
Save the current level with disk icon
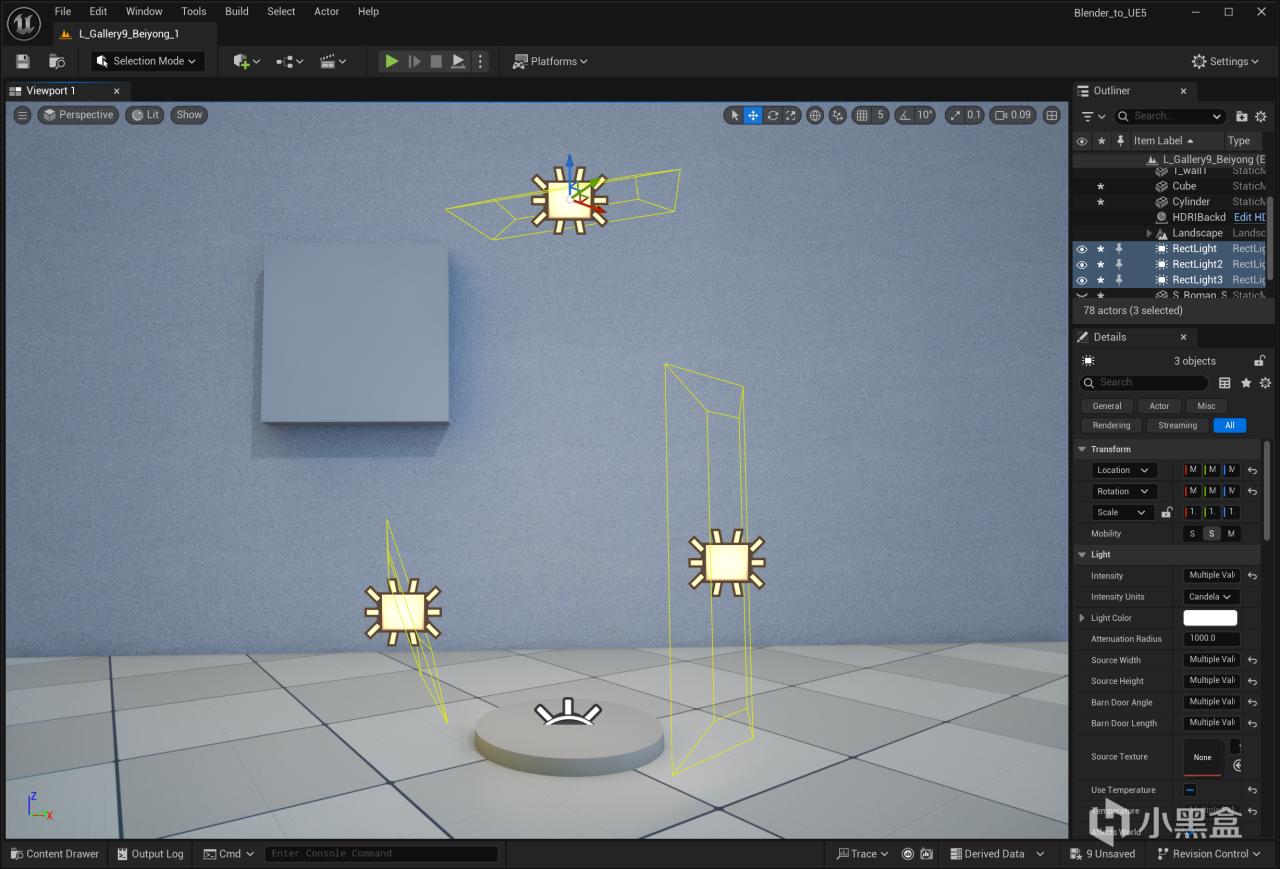[23, 61]
